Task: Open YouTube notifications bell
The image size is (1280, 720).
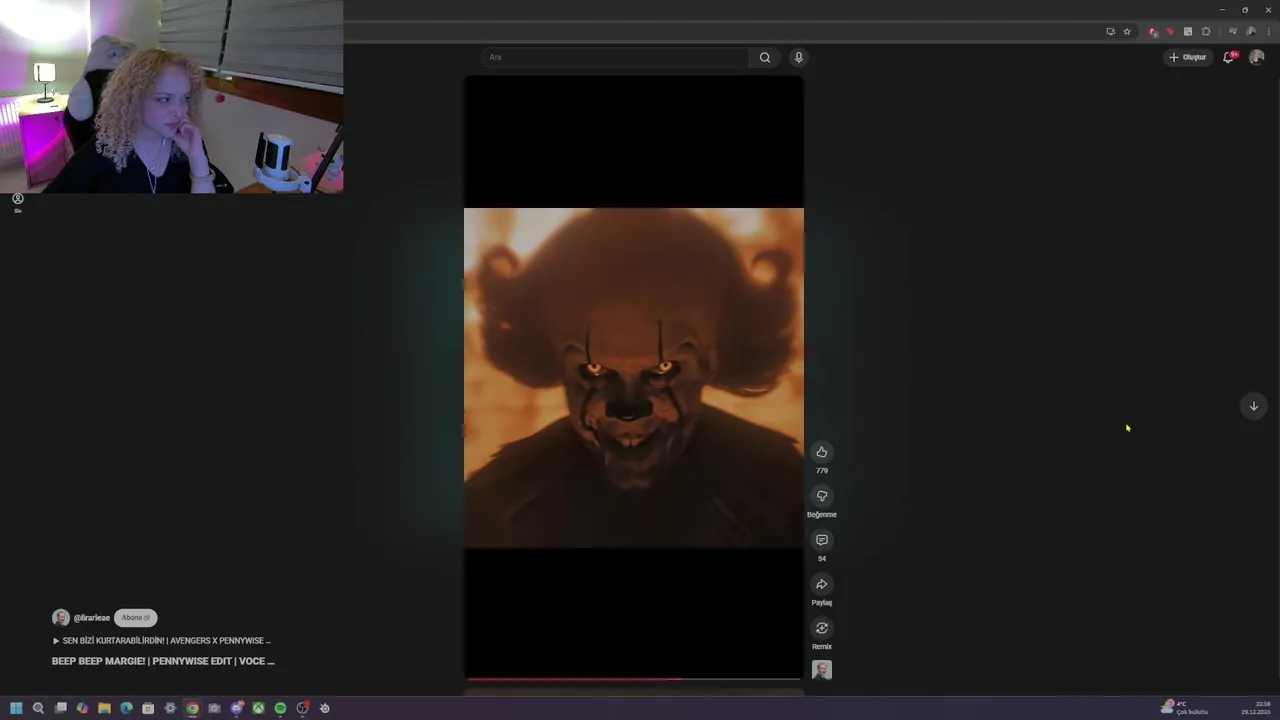Action: click(x=1229, y=57)
